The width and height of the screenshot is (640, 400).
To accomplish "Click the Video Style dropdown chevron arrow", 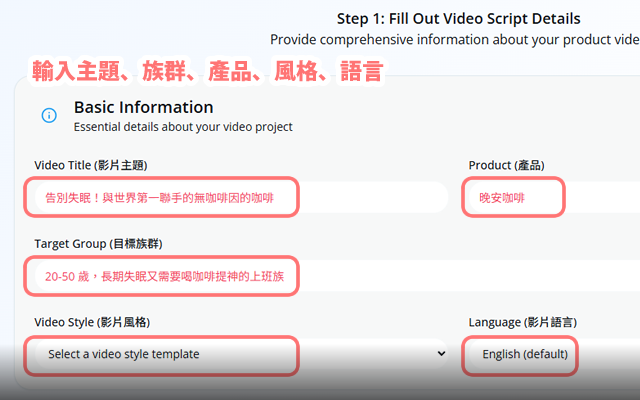I will 441,354.
